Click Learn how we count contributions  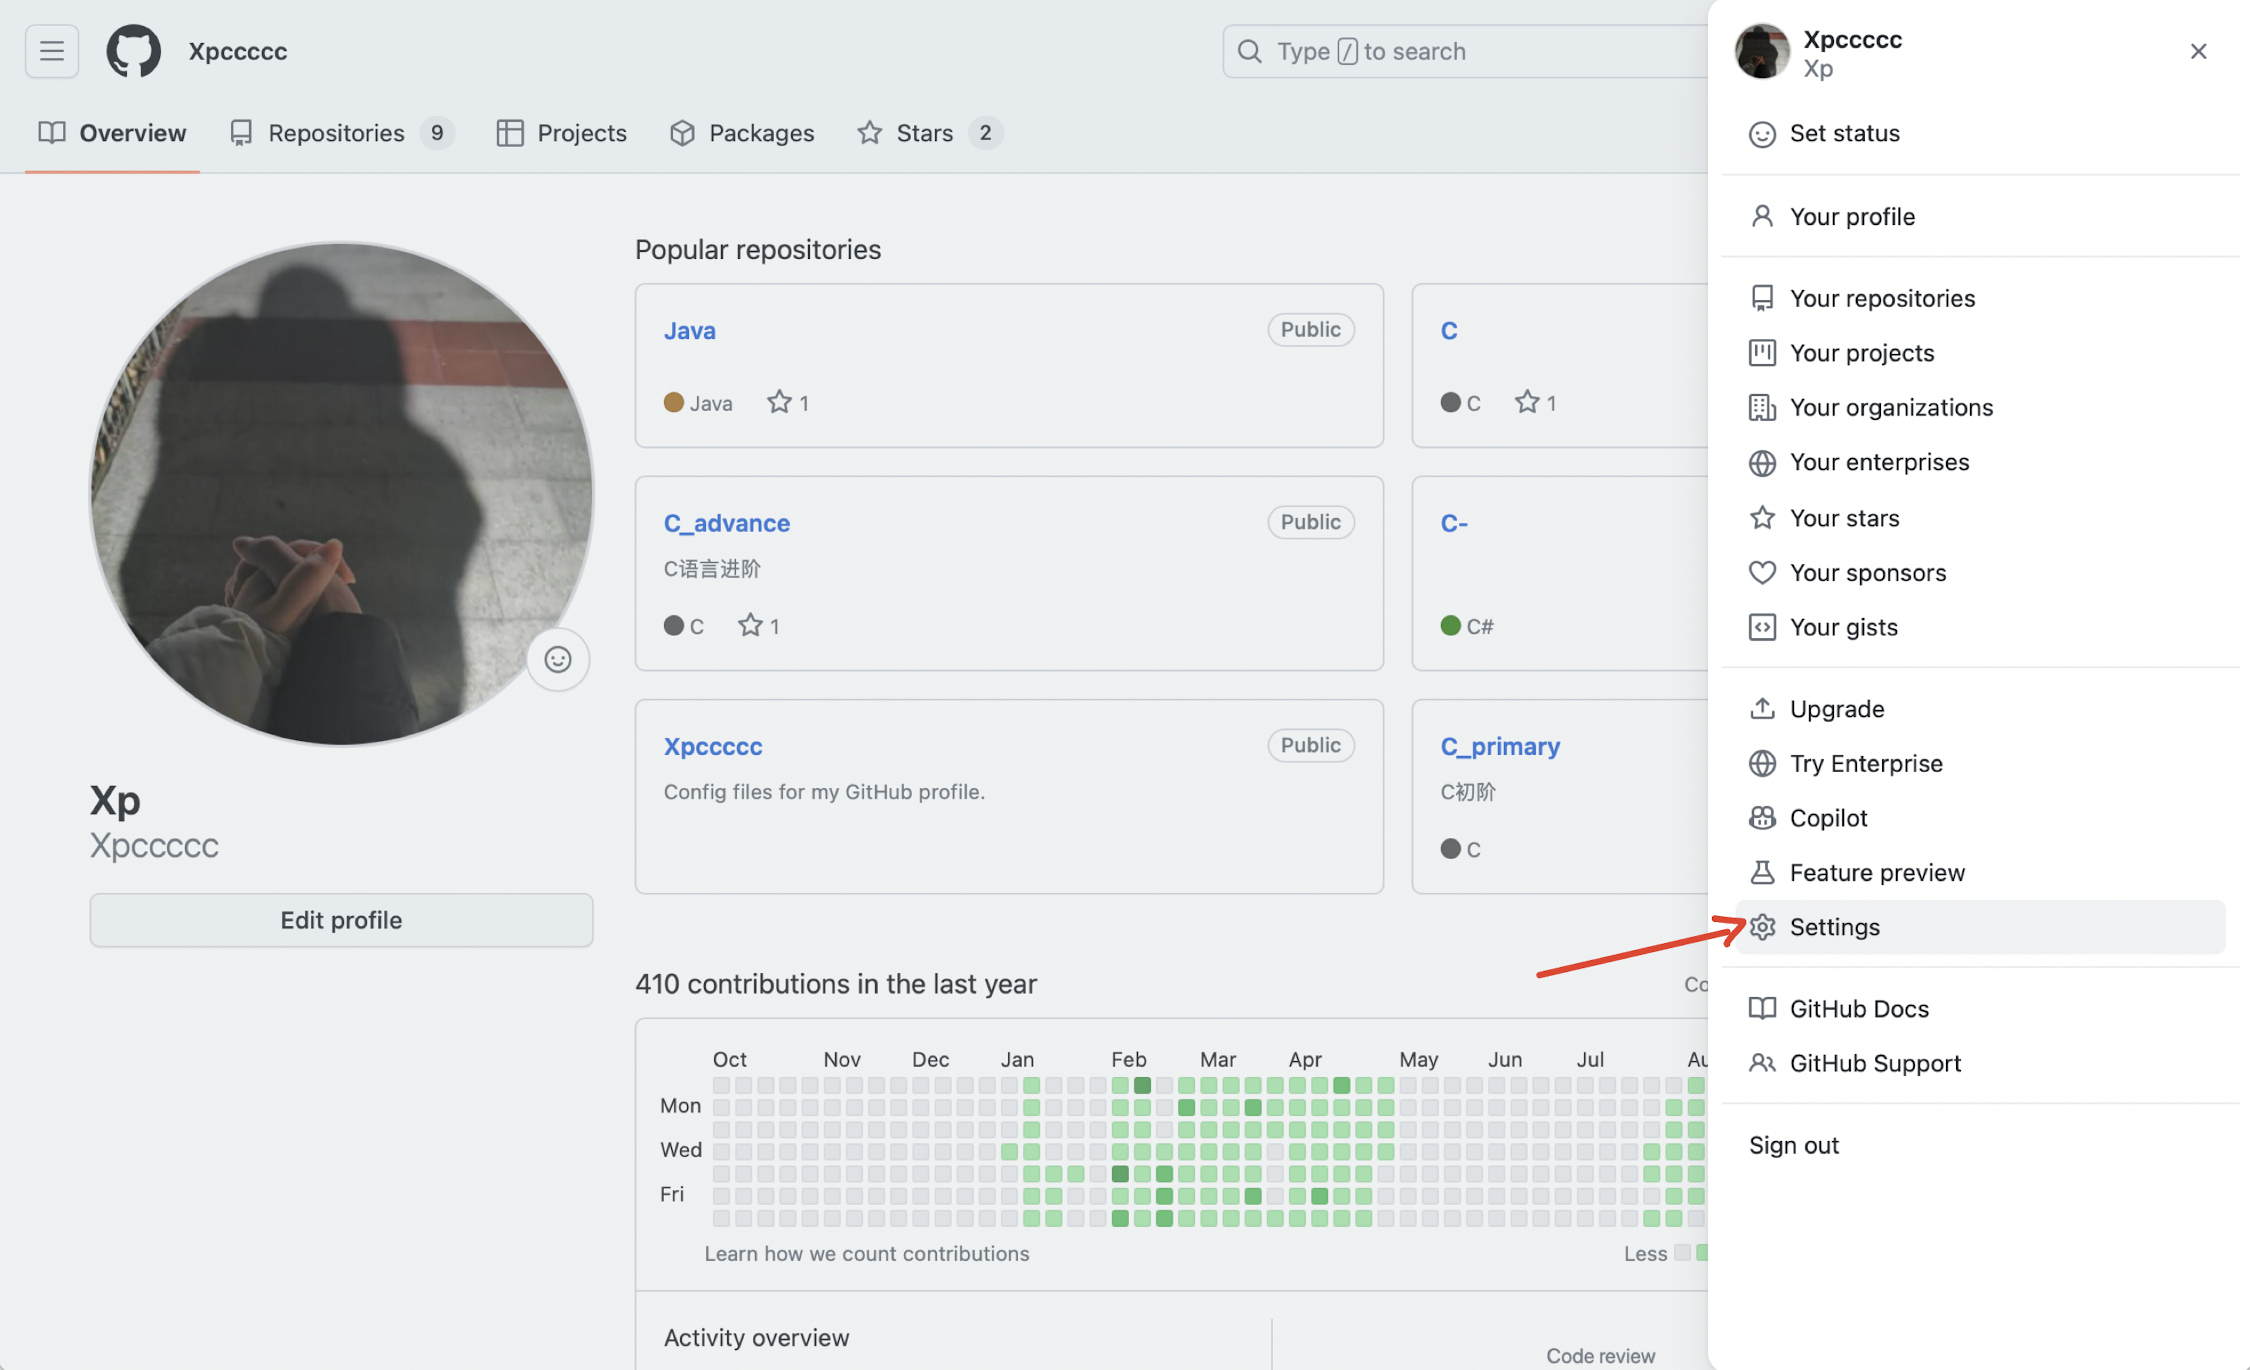pyautogui.click(x=866, y=1253)
